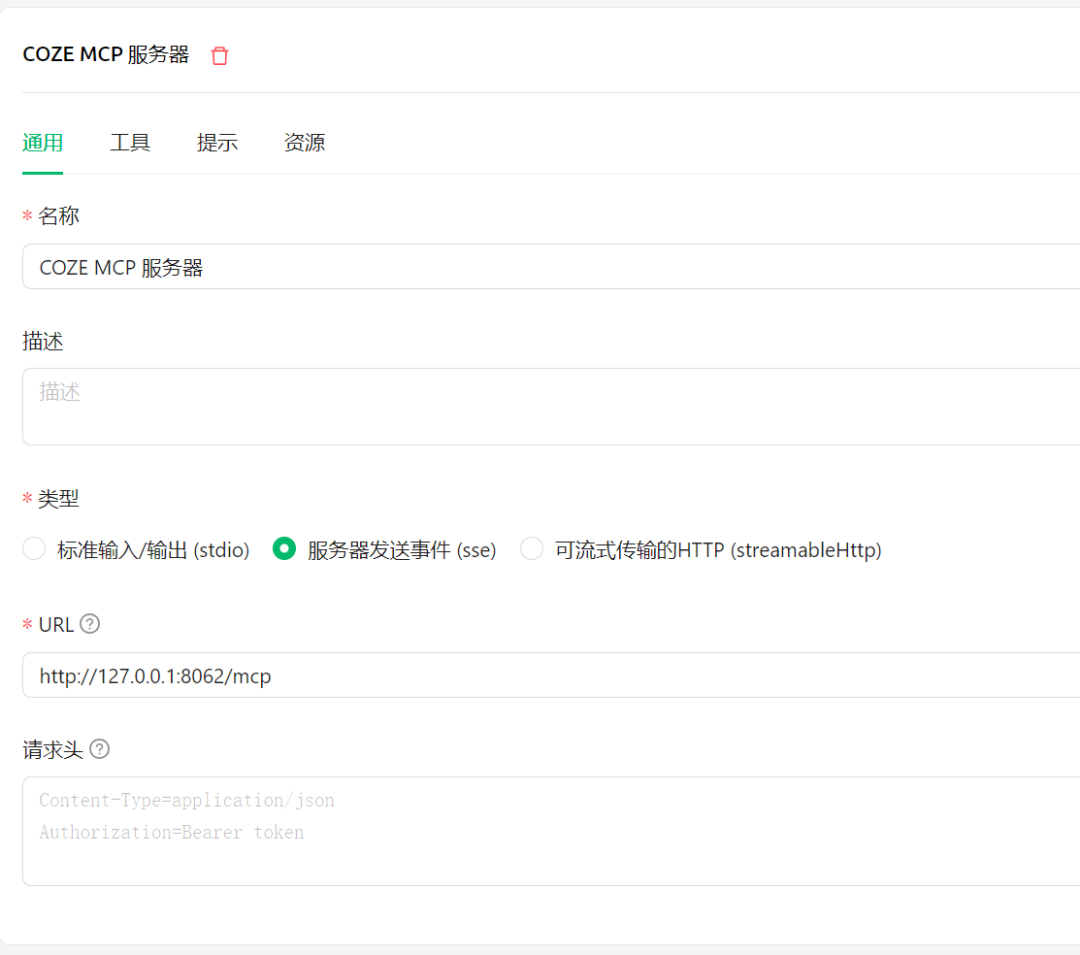Delete the COZE MCP server via trash icon
This screenshot has height=955, width=1080.
[x=220, y=56]
